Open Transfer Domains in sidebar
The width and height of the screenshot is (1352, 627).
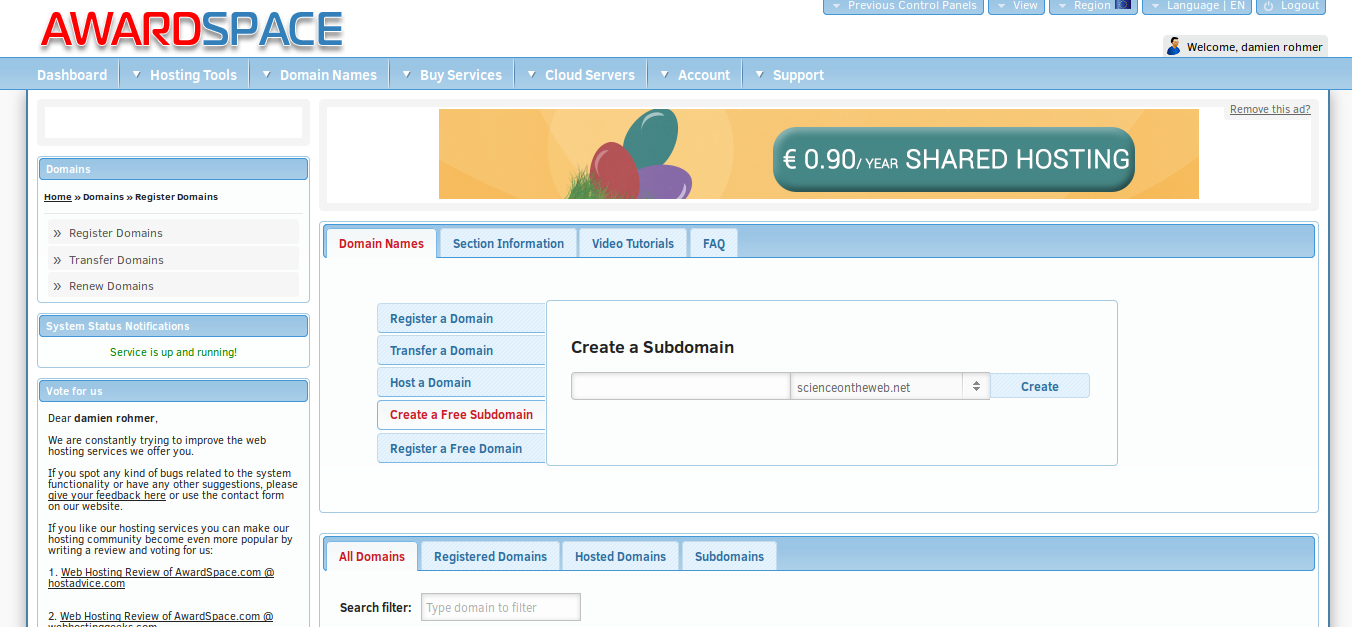point(174,259)
